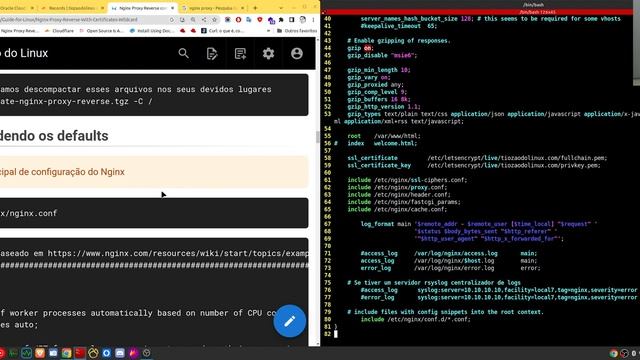Click the 'dendo os defaults' heading
Screen dimensions: 640x360
pyautogui.click(x=54, y=136)
